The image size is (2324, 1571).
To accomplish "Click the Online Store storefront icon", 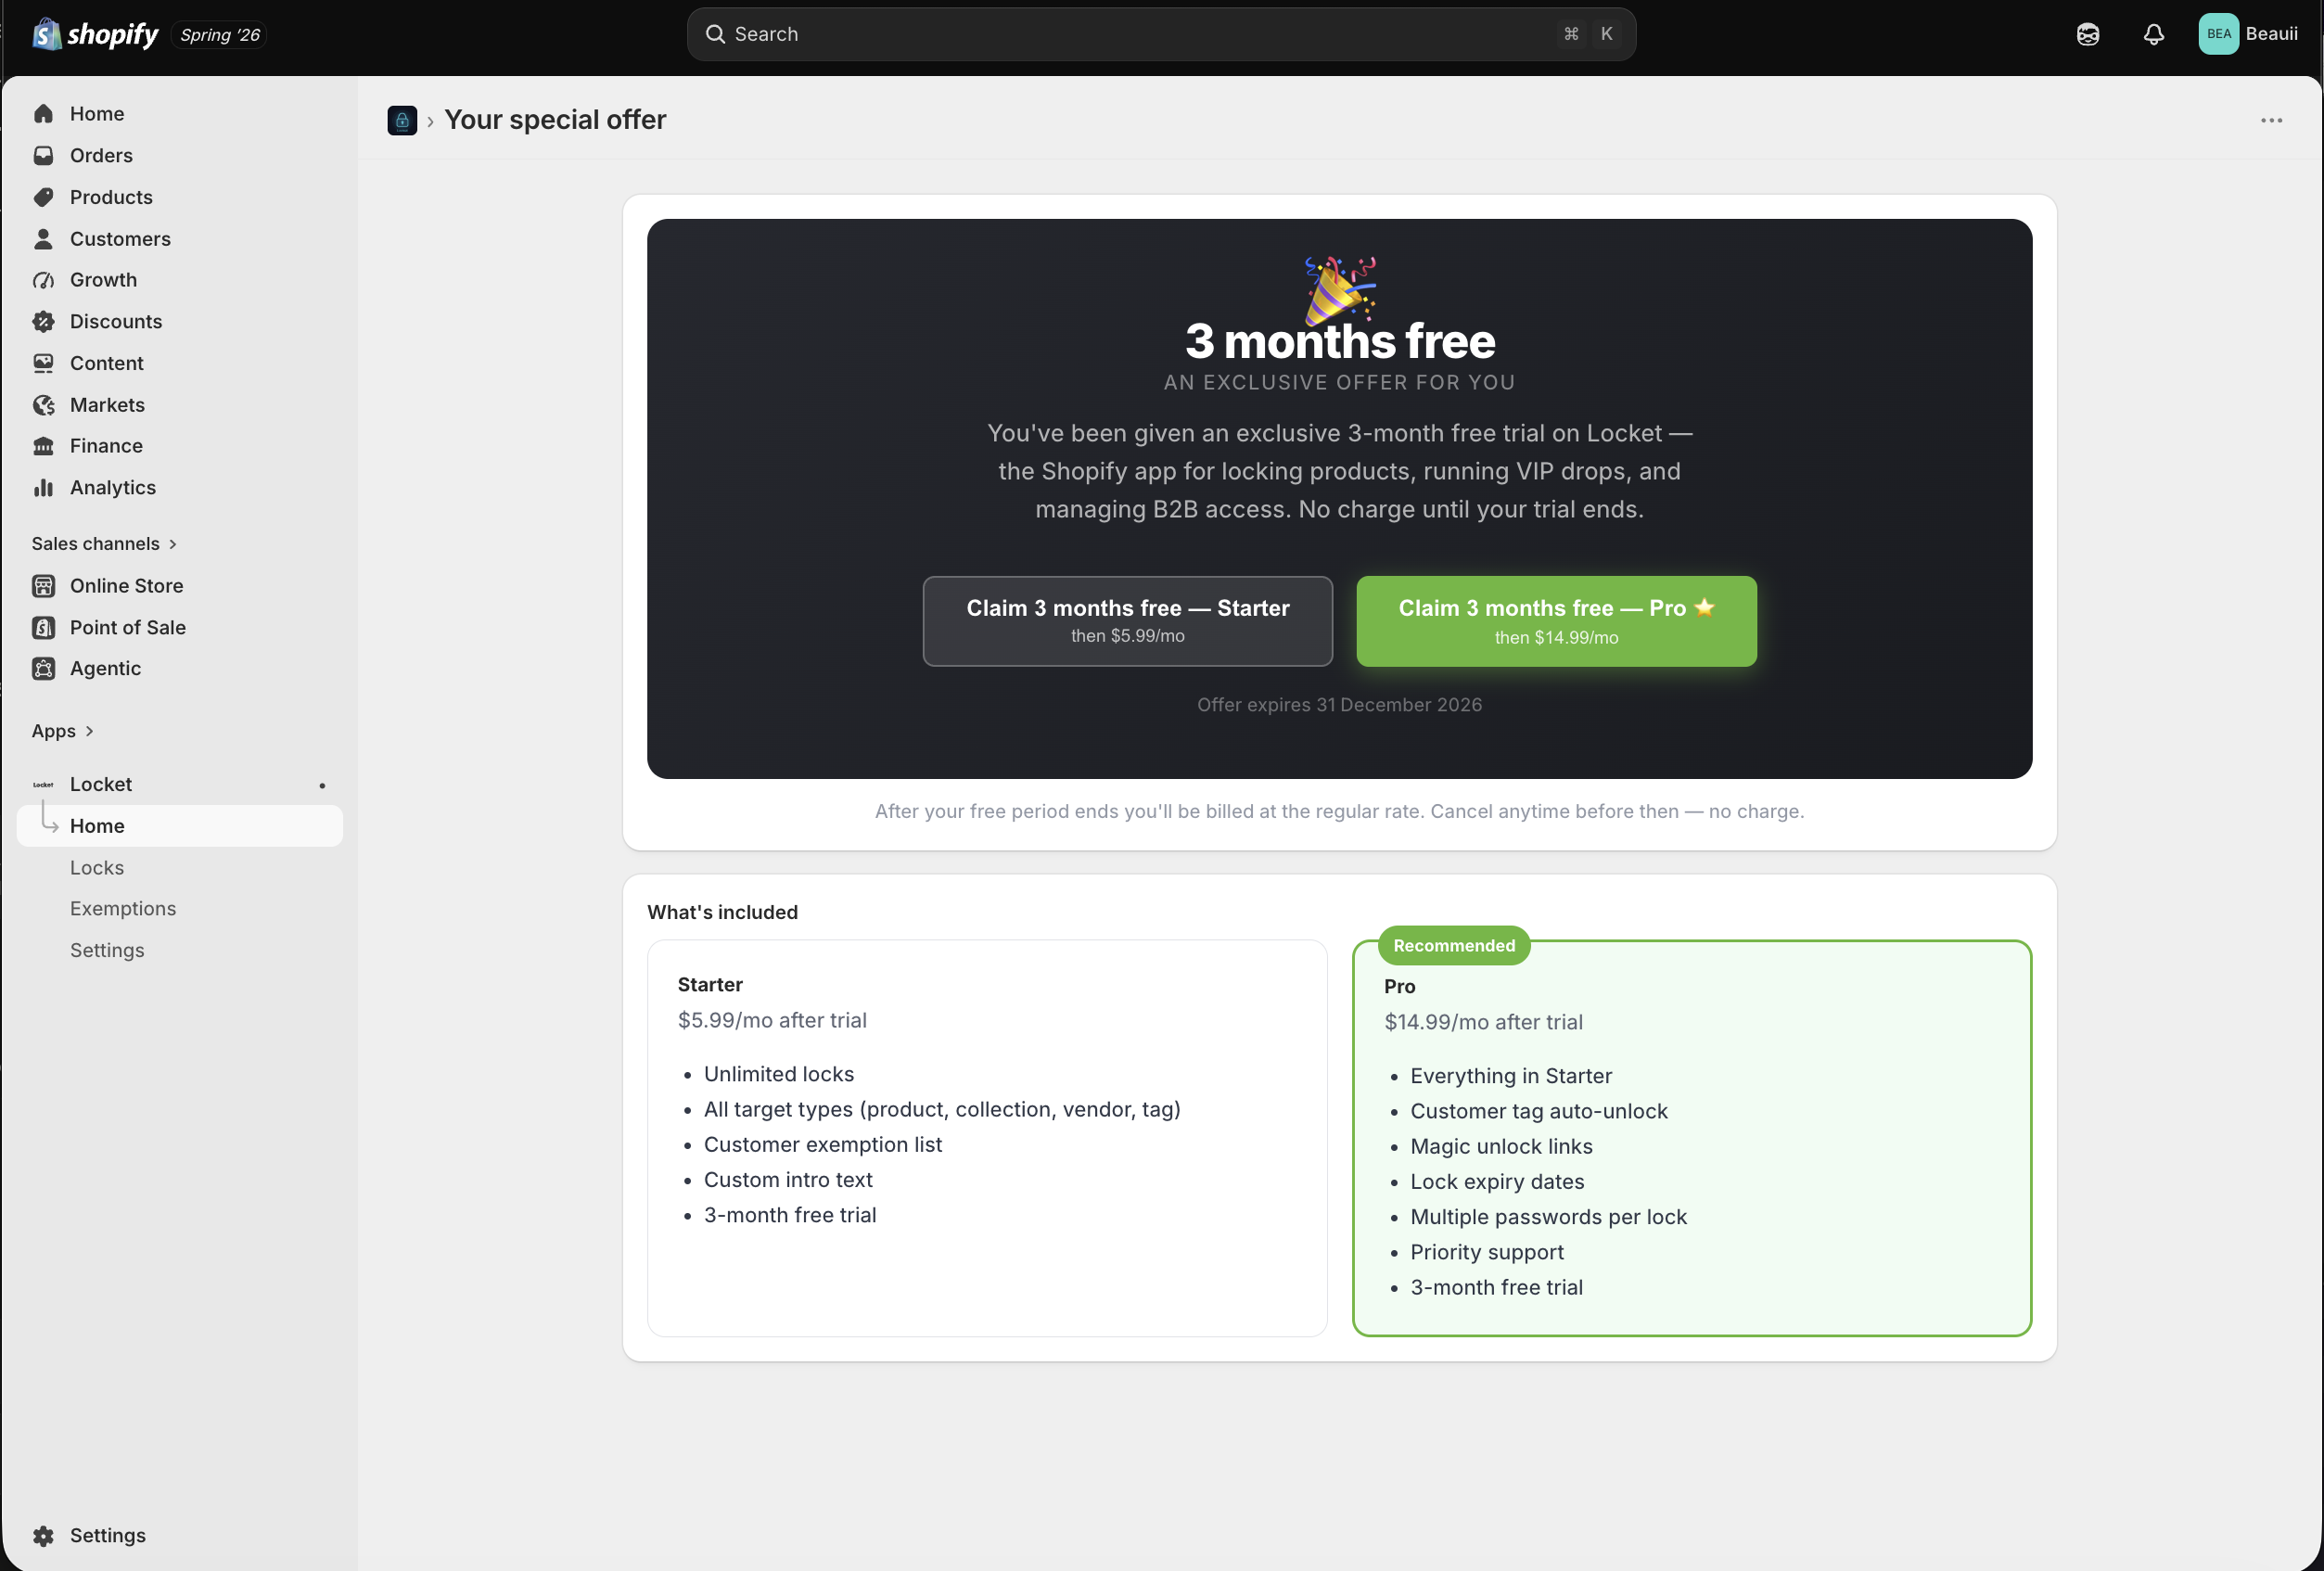I will coord(43,586).
